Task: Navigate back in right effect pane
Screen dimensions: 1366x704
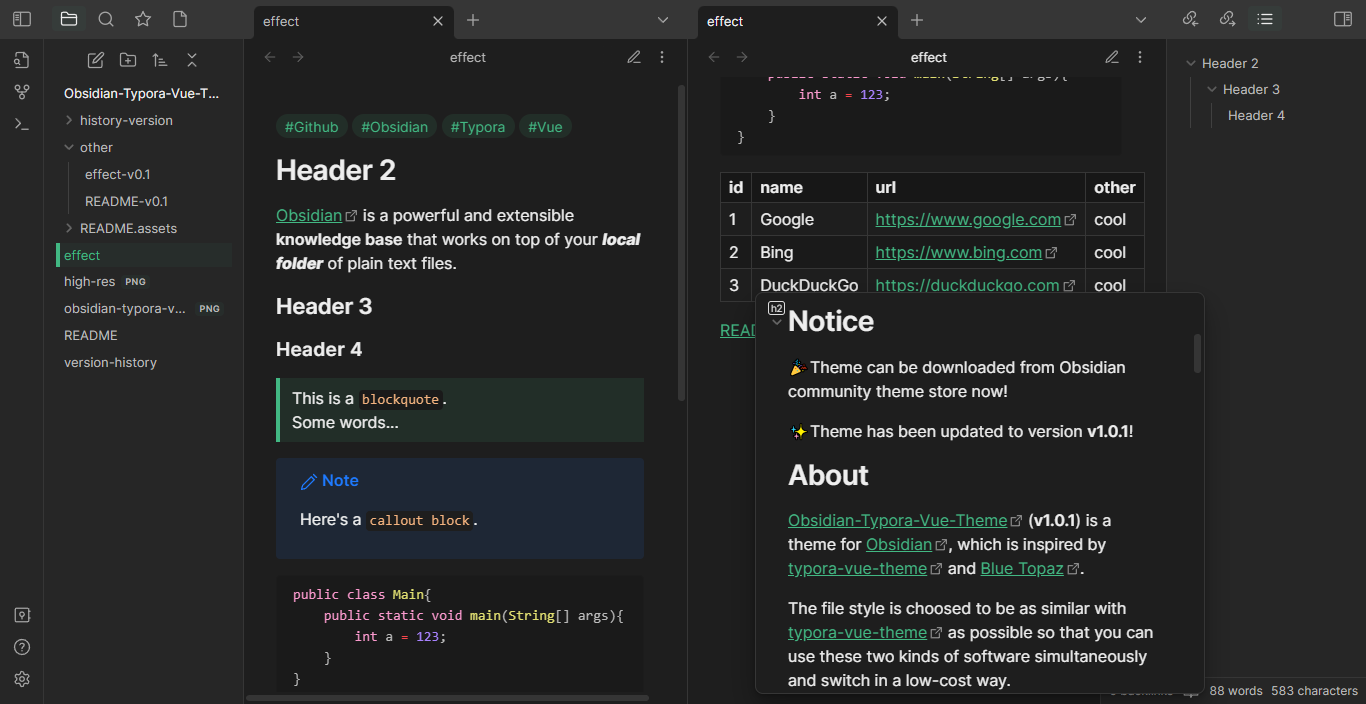Action: tap(714, 57)
